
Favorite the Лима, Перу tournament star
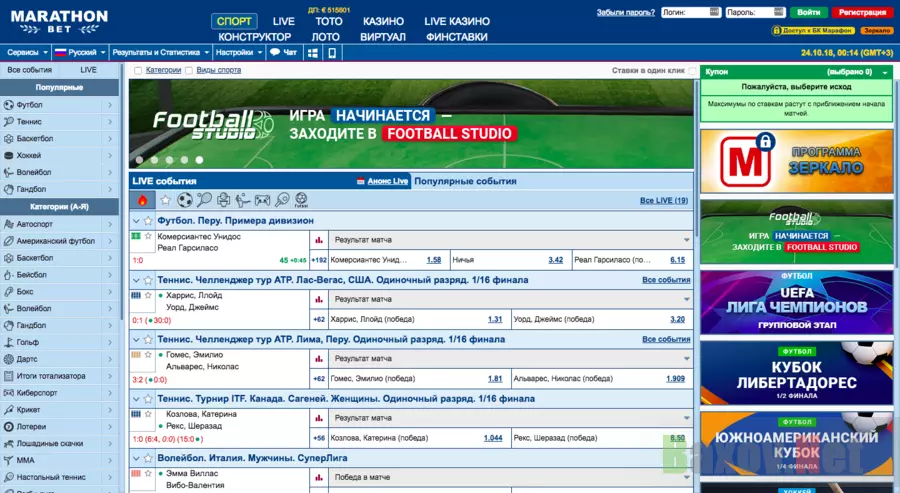pyautogui.click(x=148, y=340)
